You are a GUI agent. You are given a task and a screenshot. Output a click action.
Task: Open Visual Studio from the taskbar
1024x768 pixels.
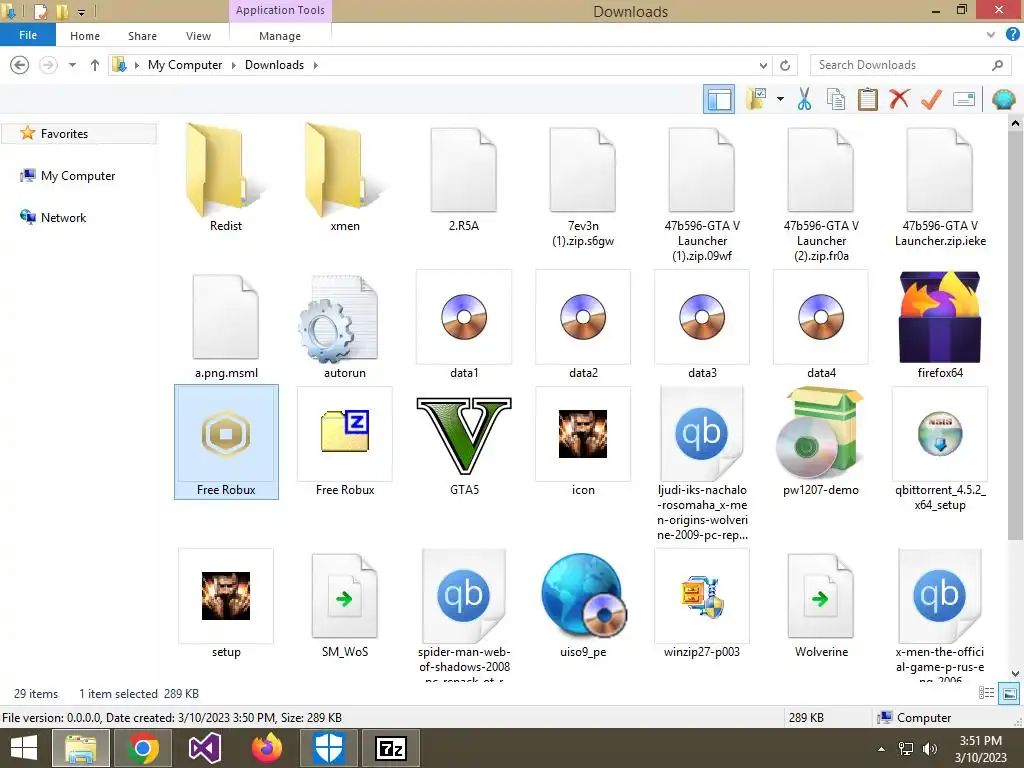click(x=204, y=748)
